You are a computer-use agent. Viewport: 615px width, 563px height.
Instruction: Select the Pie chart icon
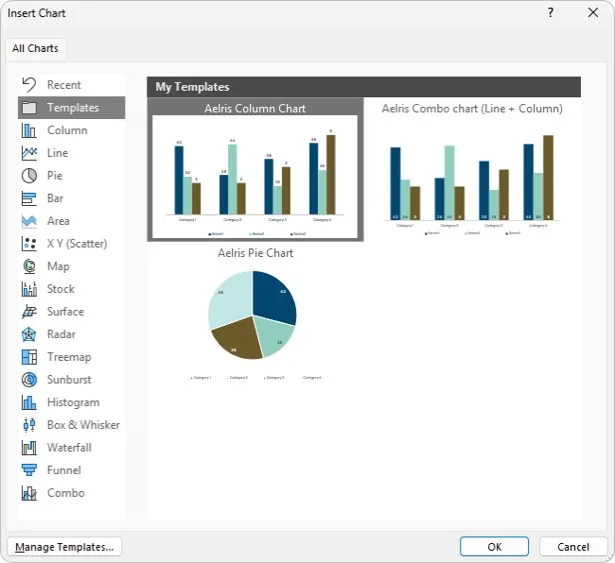(29, 176)
